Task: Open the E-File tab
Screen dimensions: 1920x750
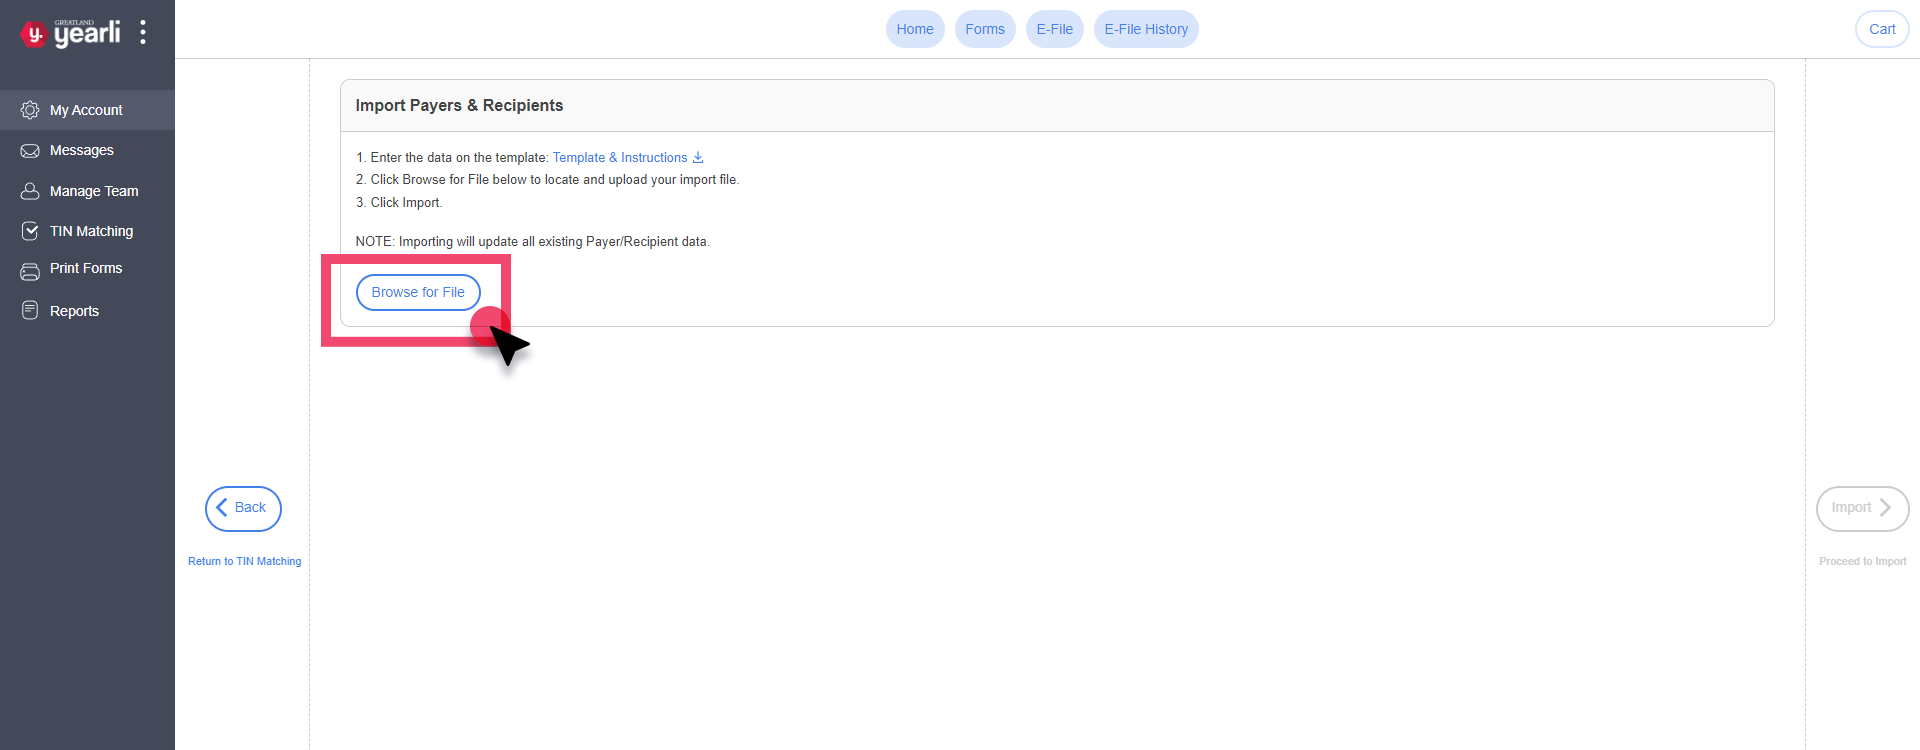Action: click(1054, 29)
